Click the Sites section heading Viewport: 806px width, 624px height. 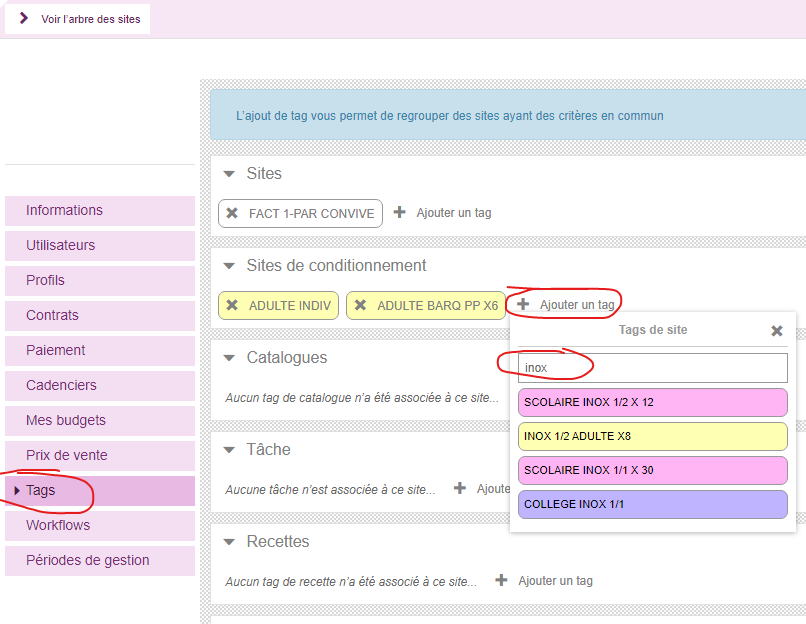264,173
